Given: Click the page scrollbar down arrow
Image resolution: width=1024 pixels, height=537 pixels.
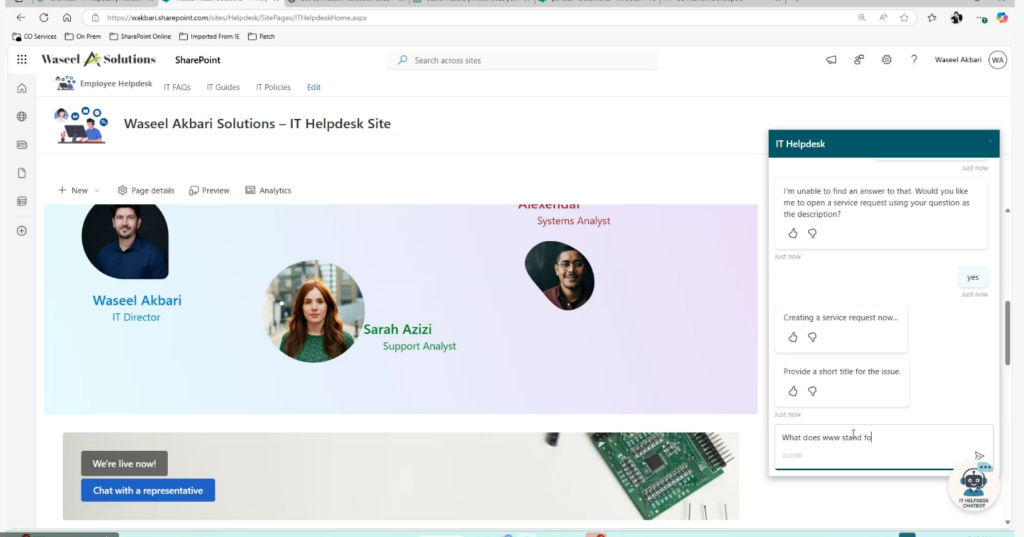Looking at the screenshot, I should tap(1007, 522).
